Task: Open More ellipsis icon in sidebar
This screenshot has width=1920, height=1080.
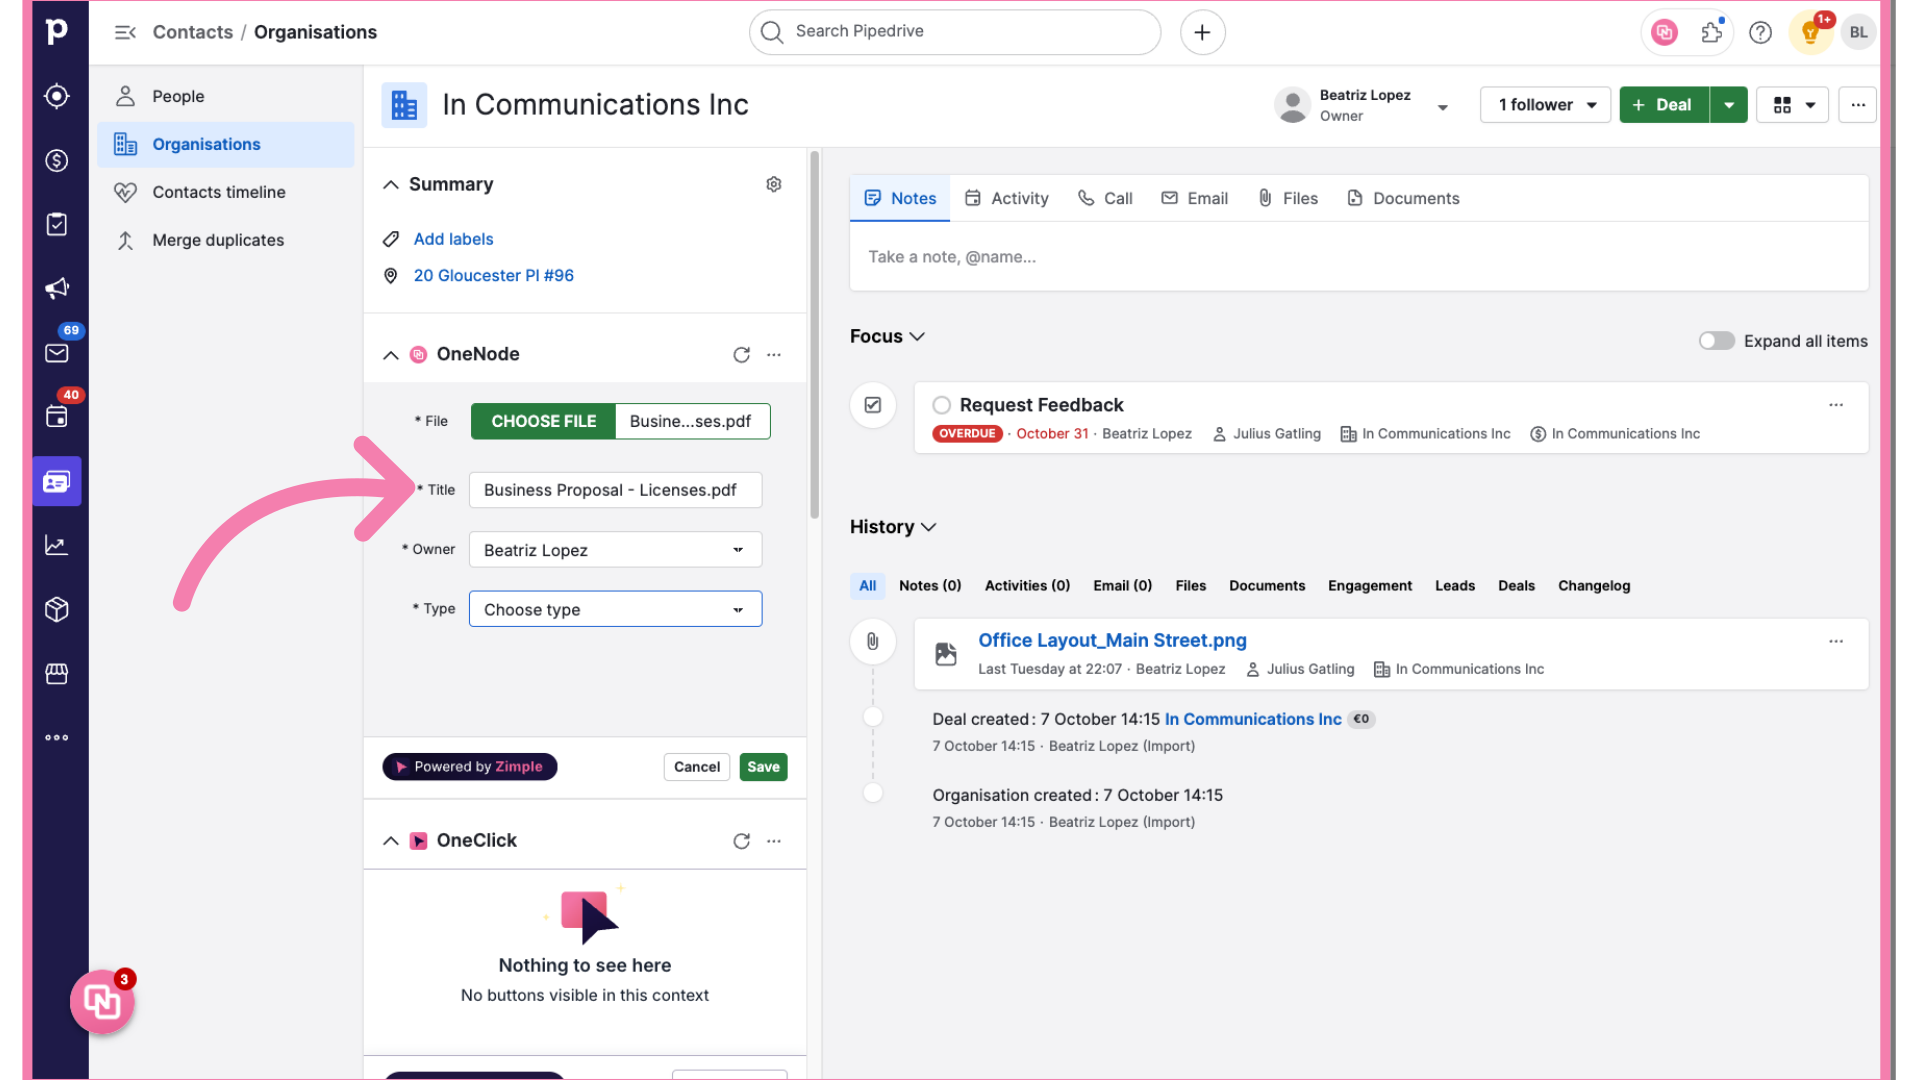Action: [x=57, y=738]
